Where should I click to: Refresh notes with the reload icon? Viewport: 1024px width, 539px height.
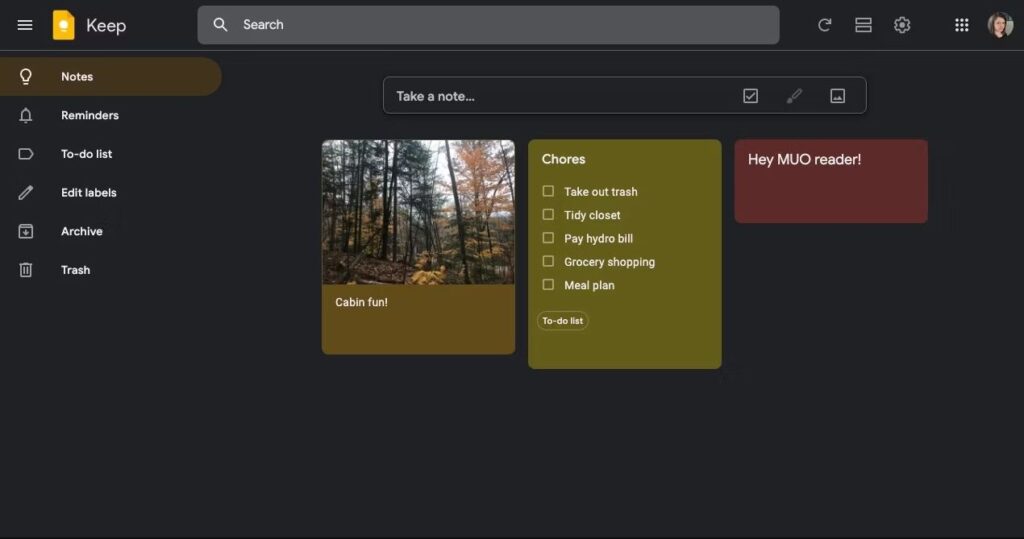824,25
